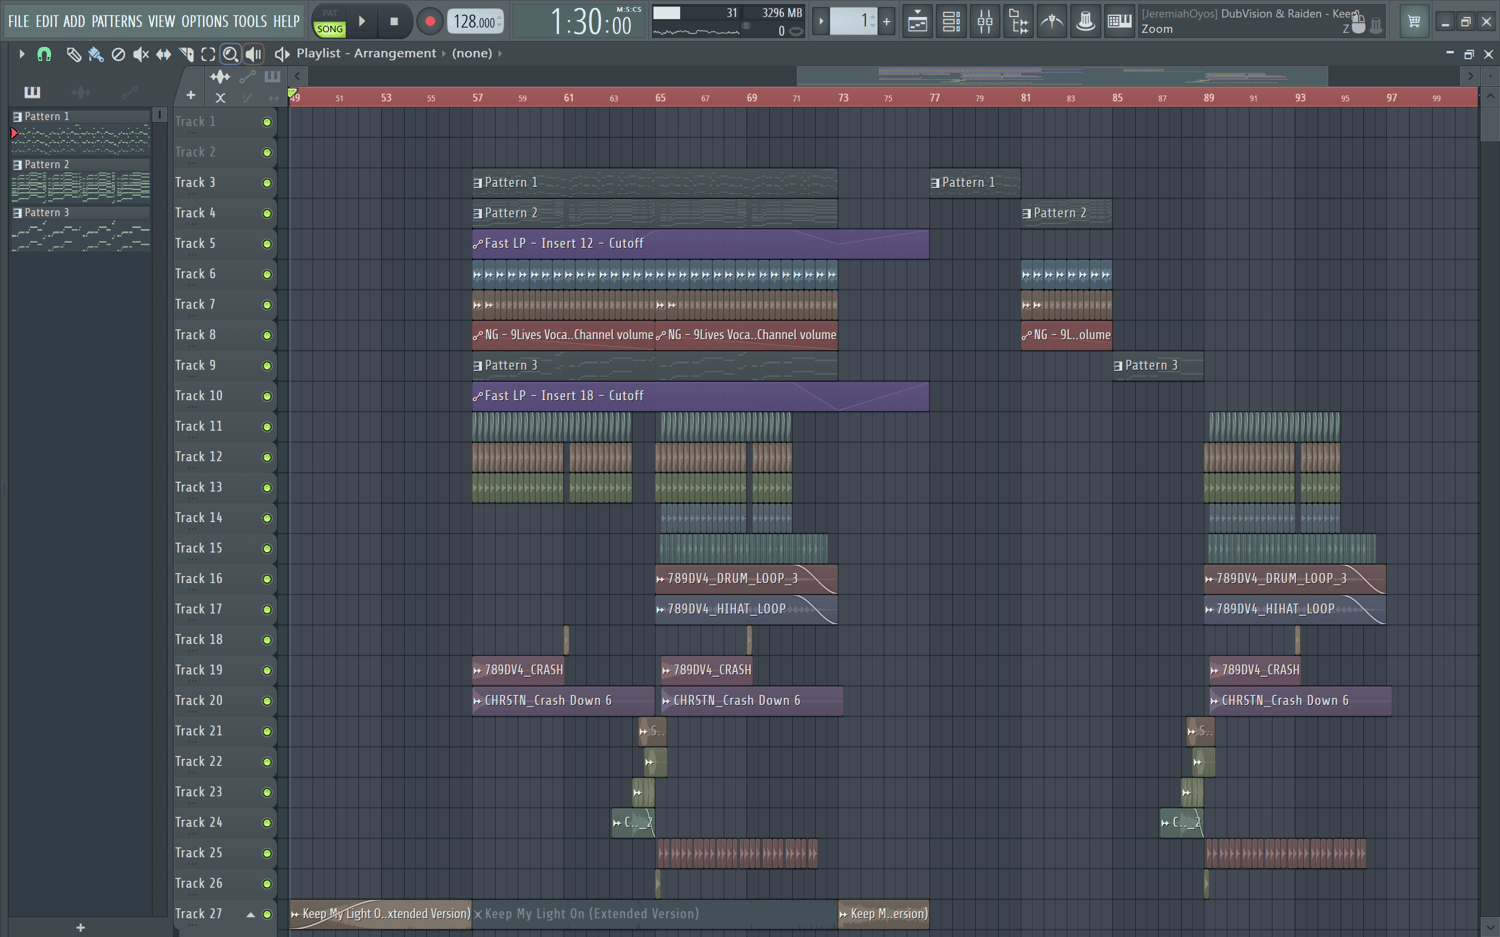Open the Playlist - Arrangement breadcrumb menu

tap(366, 53)
